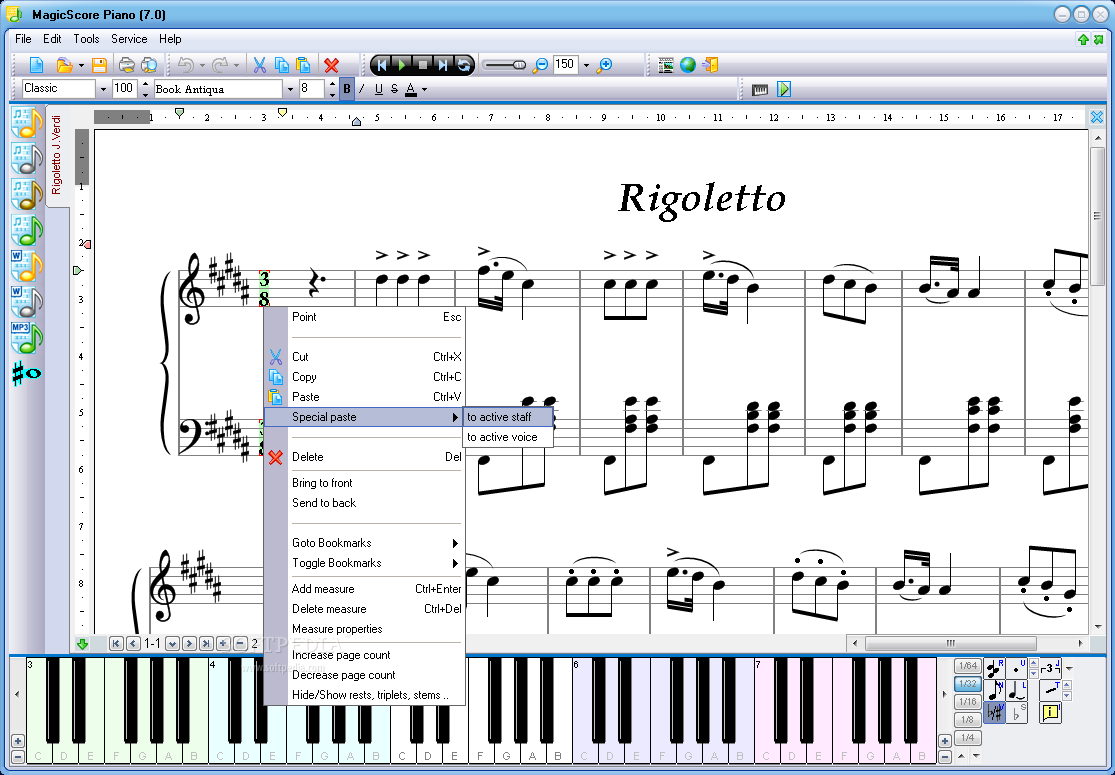This screenshot has width=1115, height=775.
Task: Open the piano keyboard toolbar icon
Action: [759, 90]
